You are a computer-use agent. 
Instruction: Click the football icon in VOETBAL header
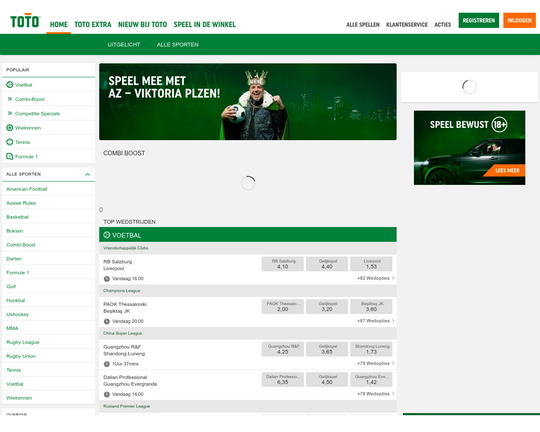pos(106,235)
